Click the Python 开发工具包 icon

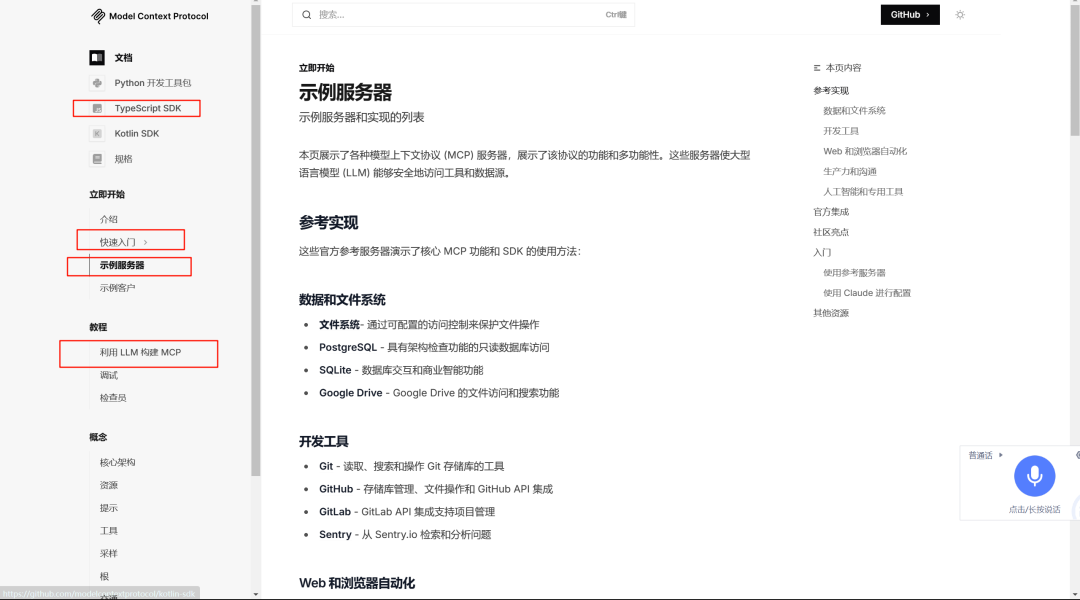[97, 83]
